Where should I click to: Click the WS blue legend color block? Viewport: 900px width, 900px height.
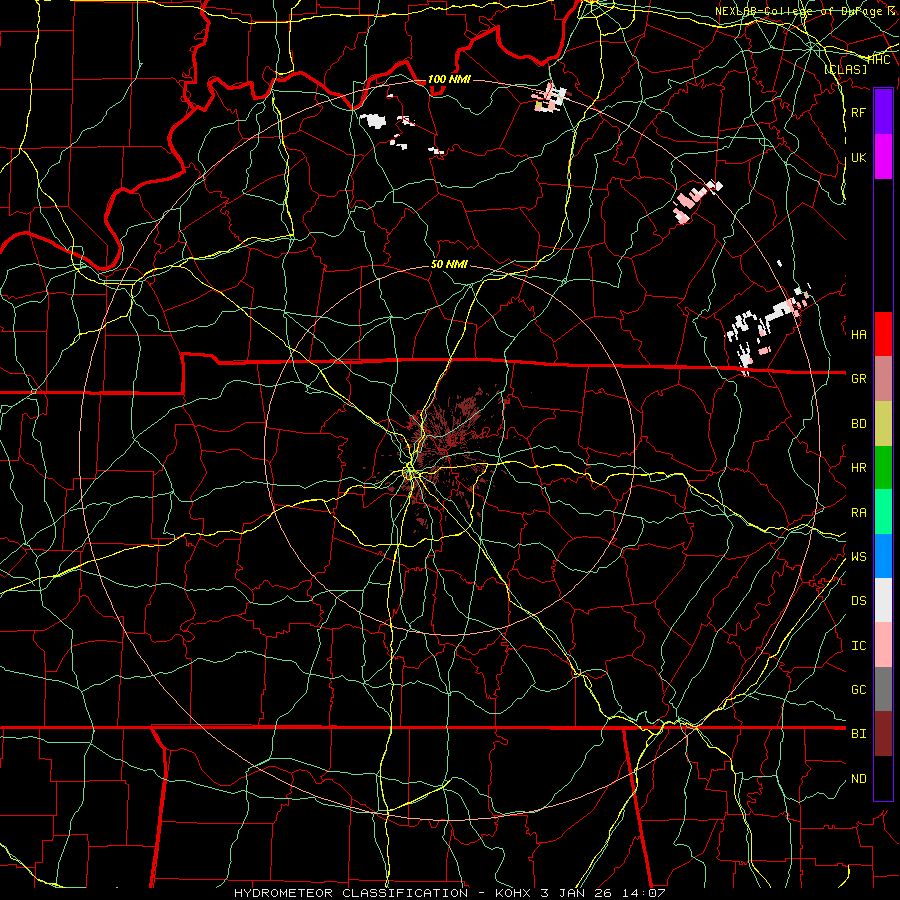[x=883, y=556]
